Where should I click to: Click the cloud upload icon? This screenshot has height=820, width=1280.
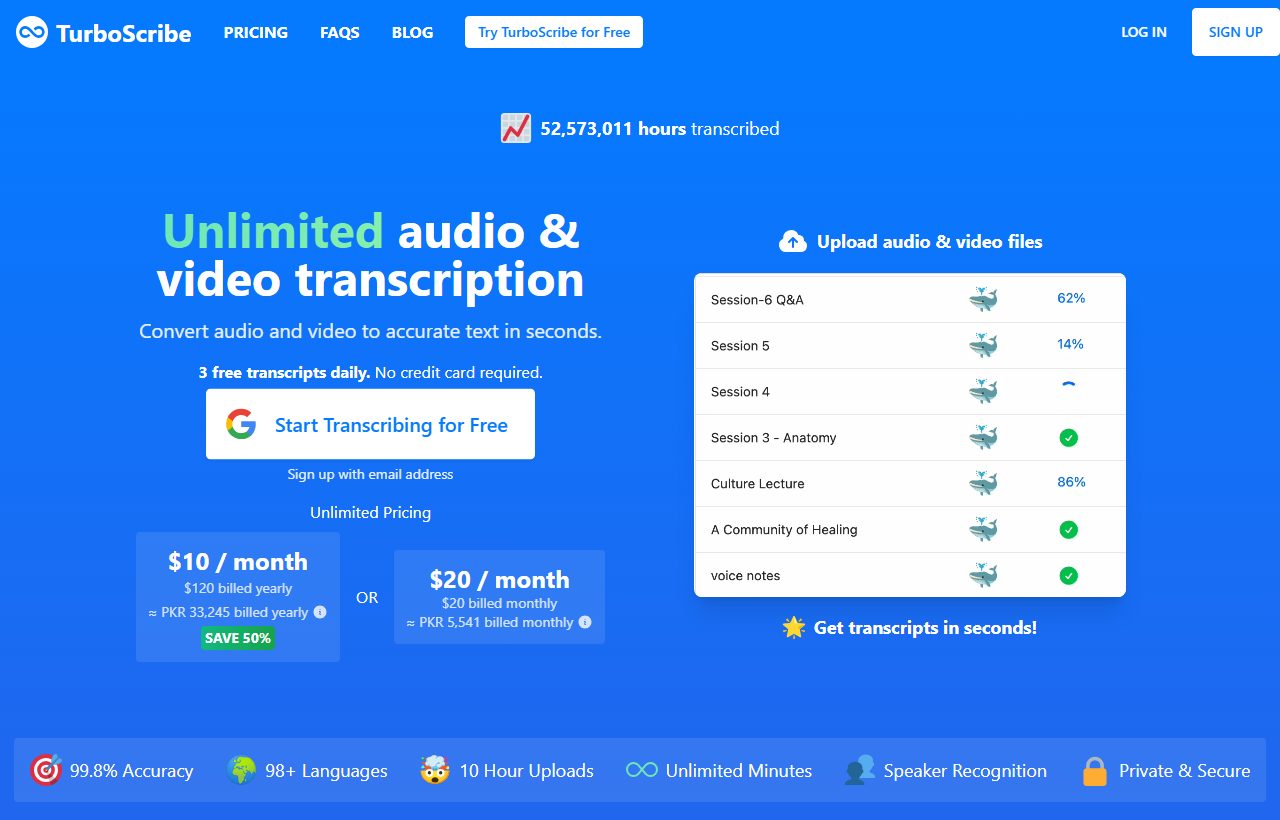[x=793, y=242]
